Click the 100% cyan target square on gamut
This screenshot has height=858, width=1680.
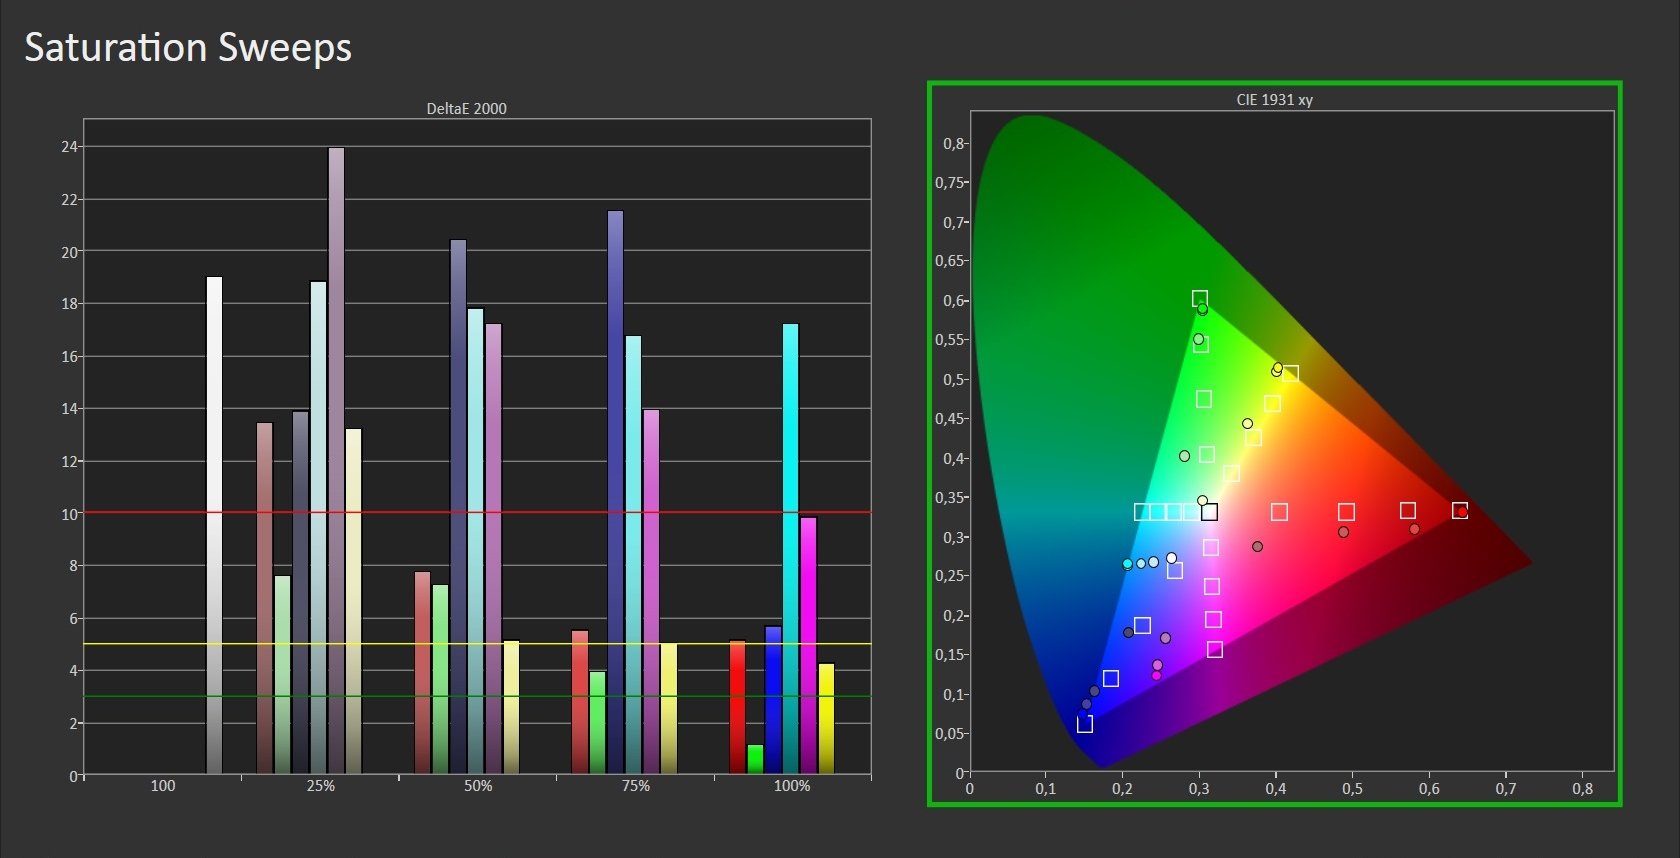point(1141,512)
